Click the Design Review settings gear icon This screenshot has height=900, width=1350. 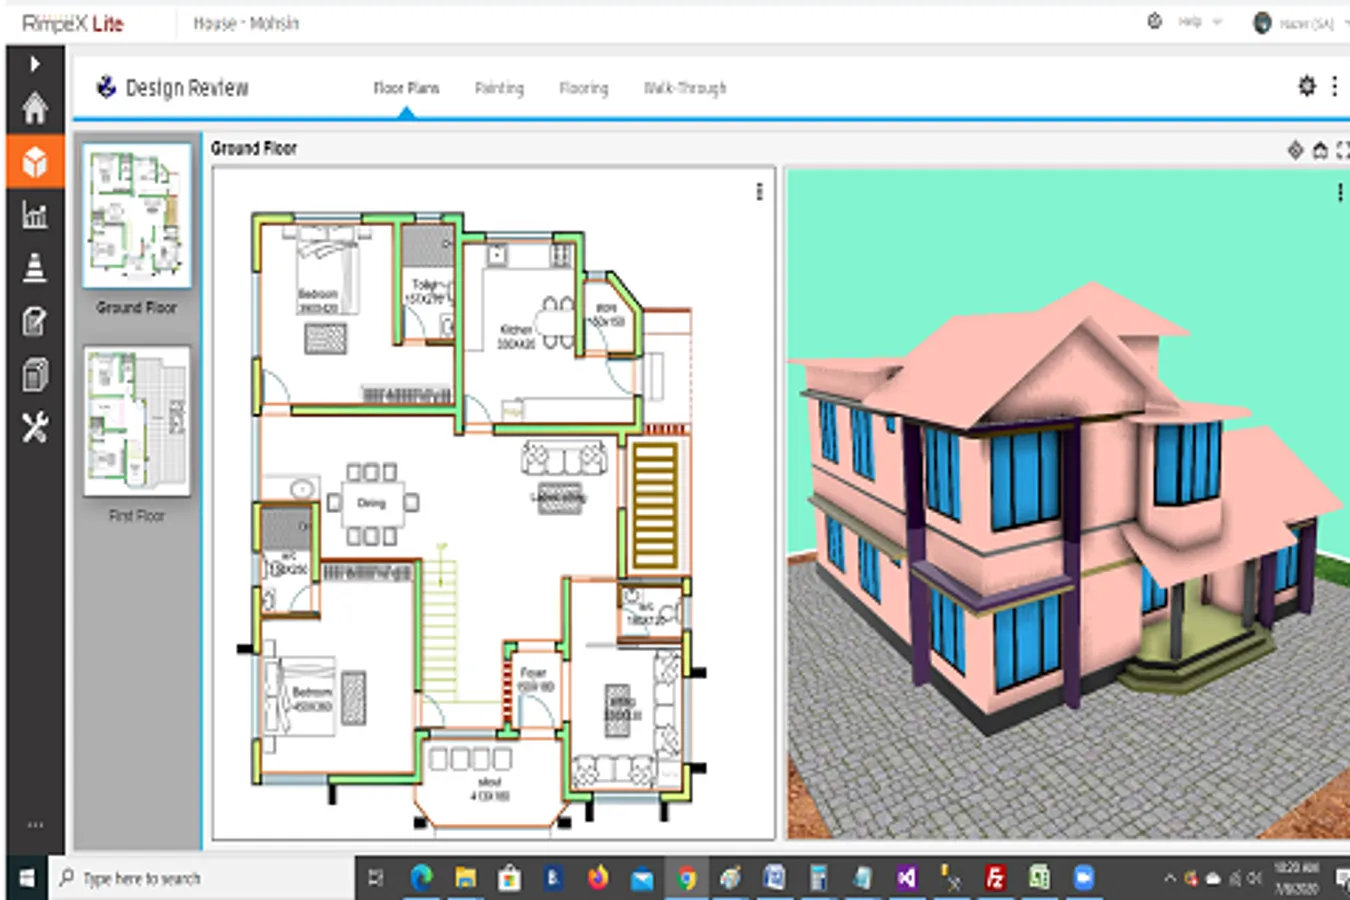(1306, 87)
